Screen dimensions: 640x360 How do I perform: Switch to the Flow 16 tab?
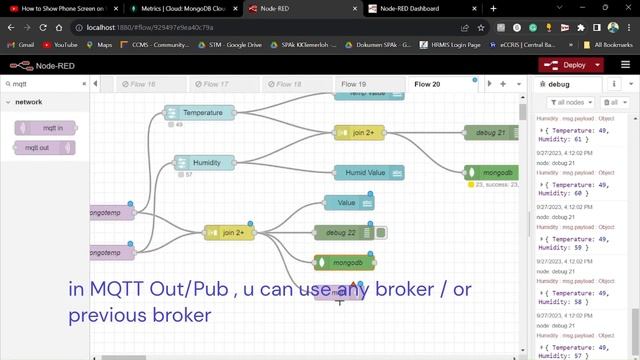pos(151,84)
